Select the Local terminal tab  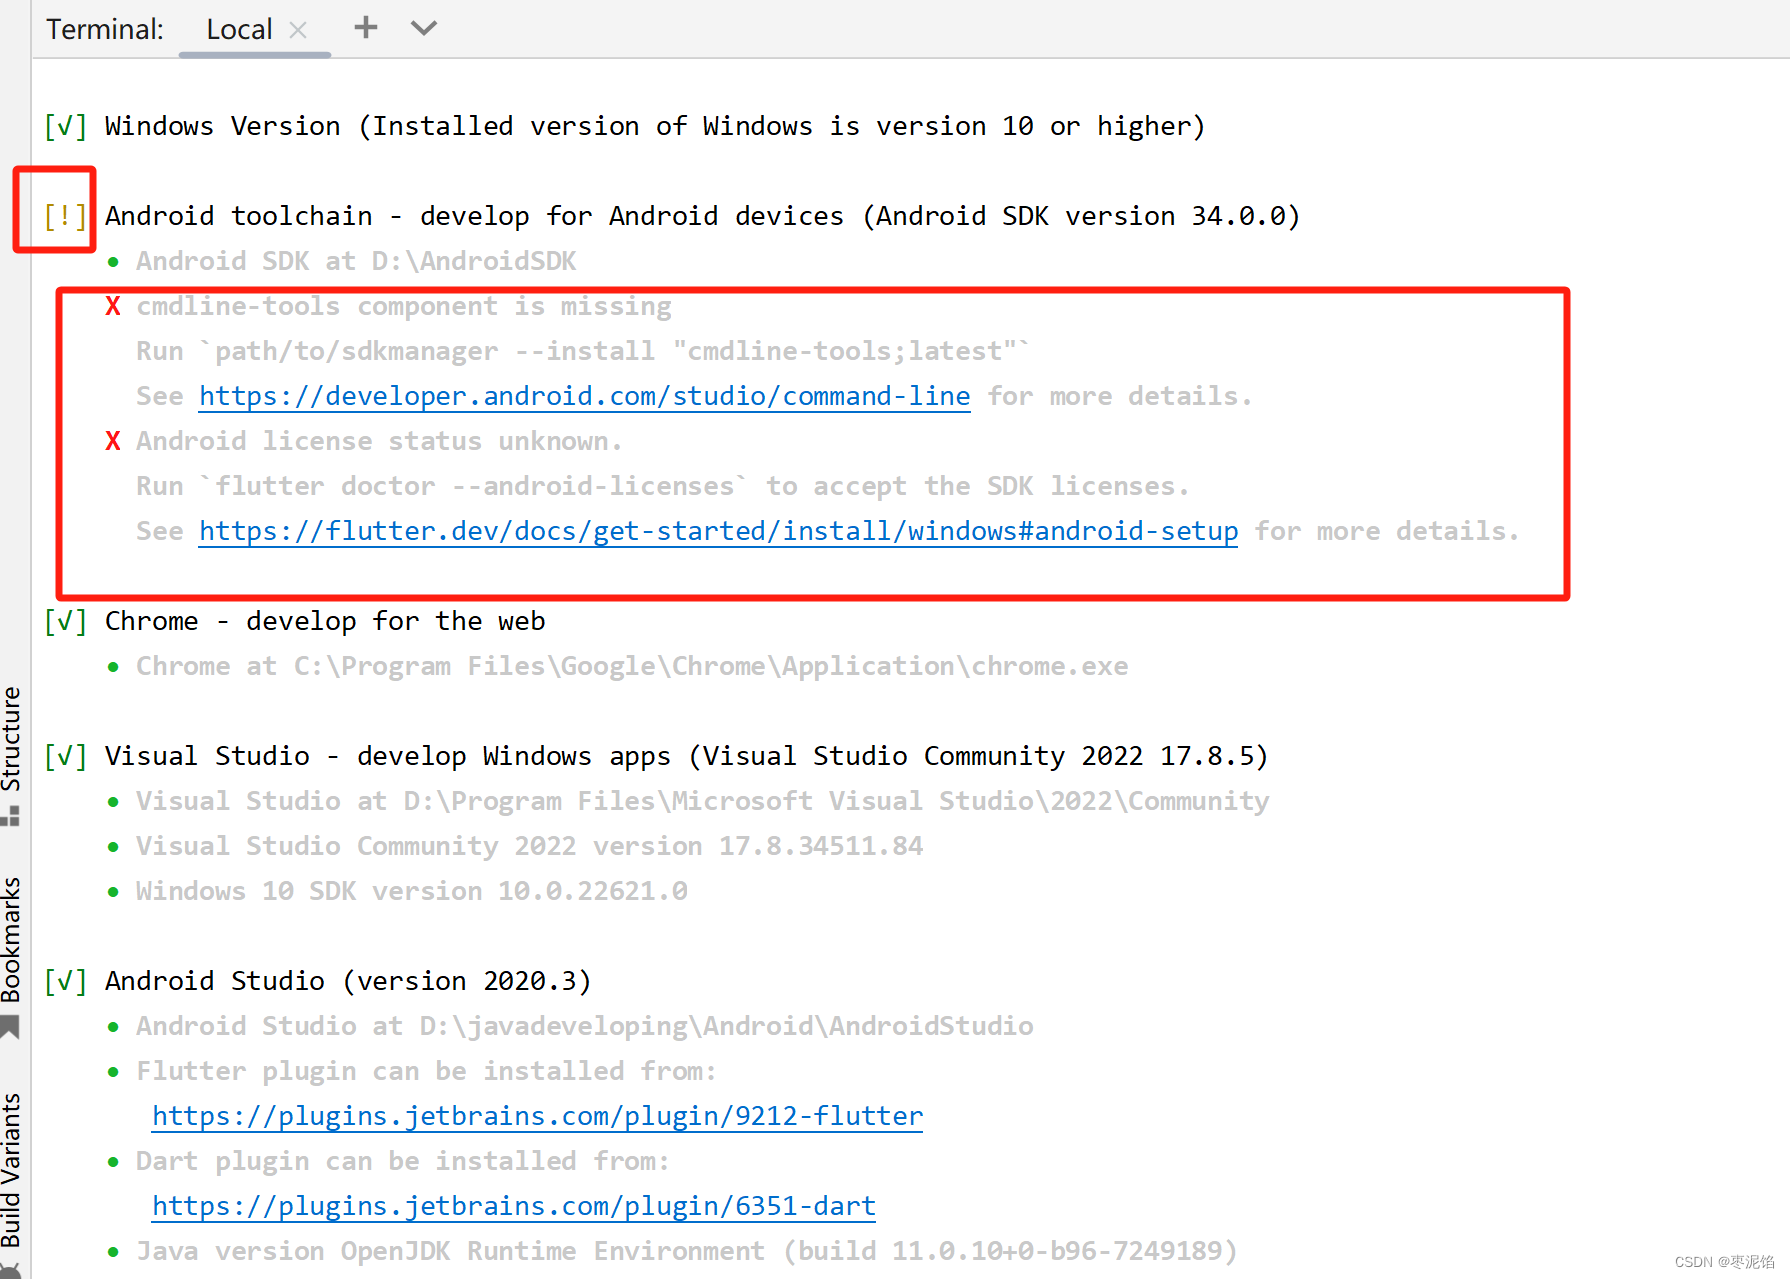[x=239, y=30]
